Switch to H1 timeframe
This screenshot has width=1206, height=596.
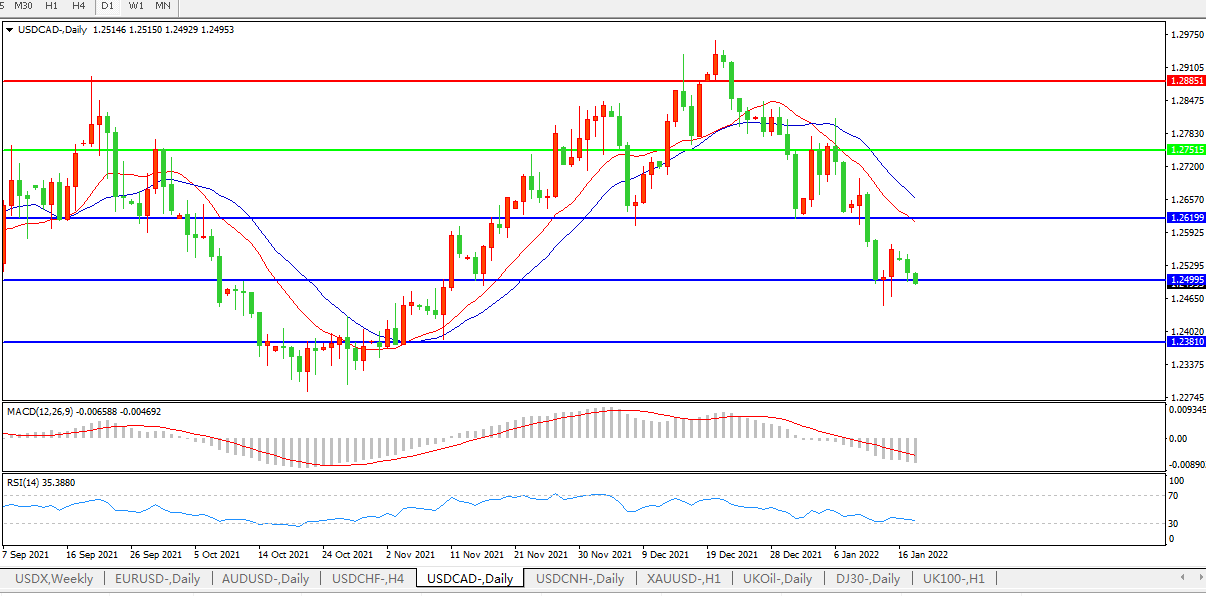[x=52, y=6]
